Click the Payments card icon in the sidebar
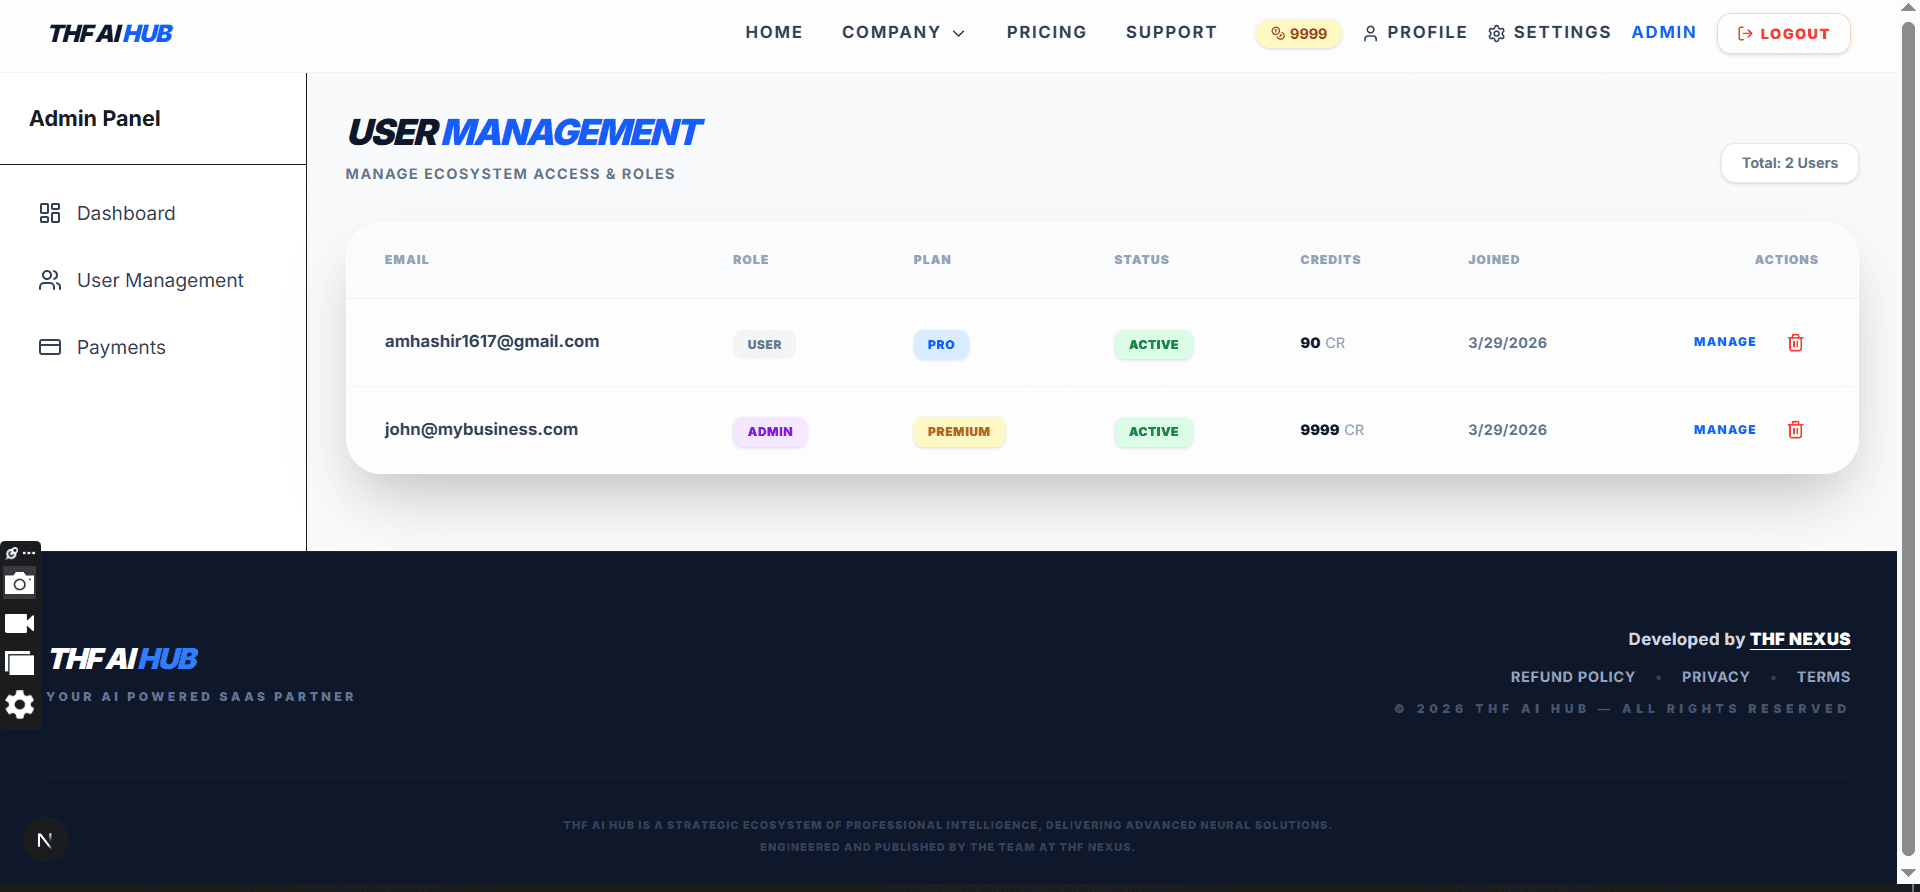1920x892 pixels. [50, 347]
